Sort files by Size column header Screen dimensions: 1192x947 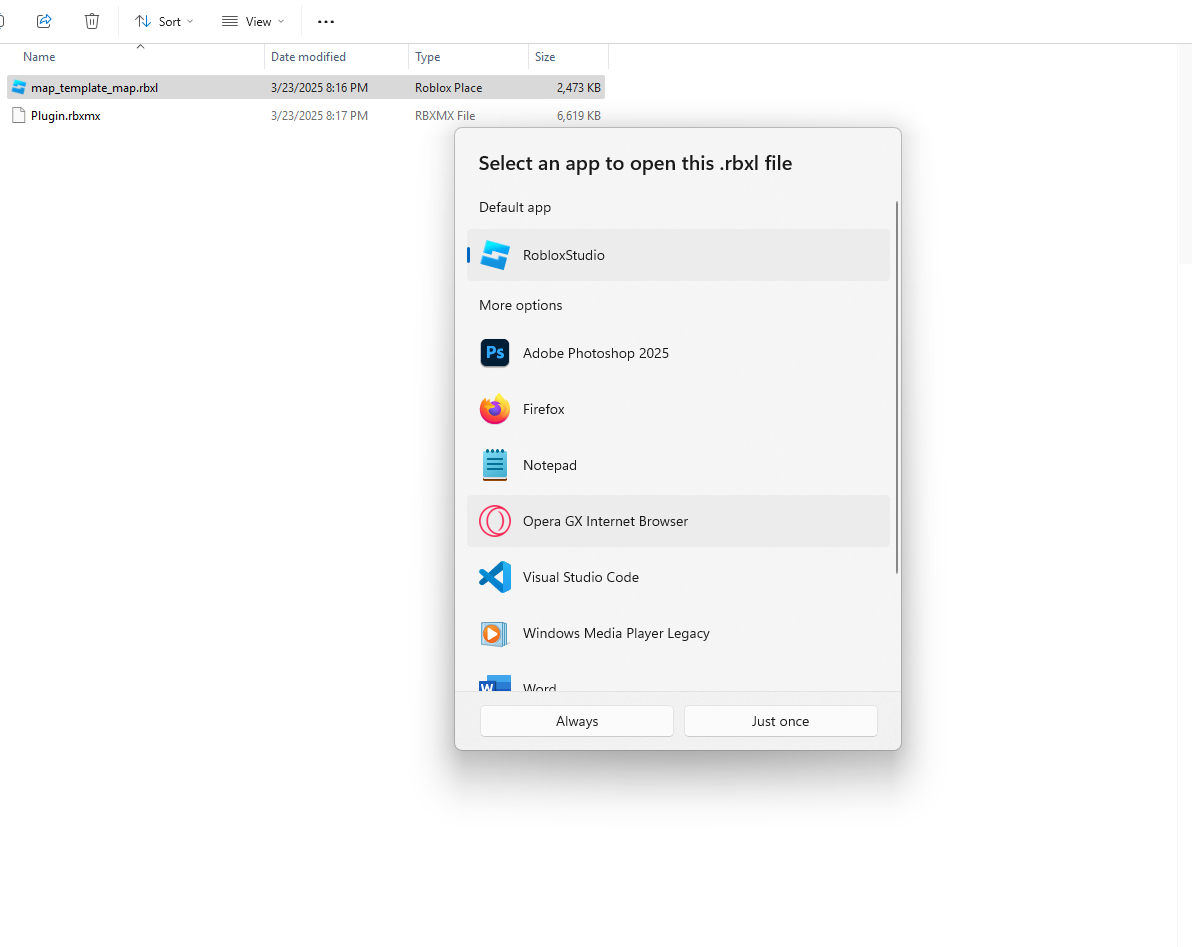coord(545,57)
